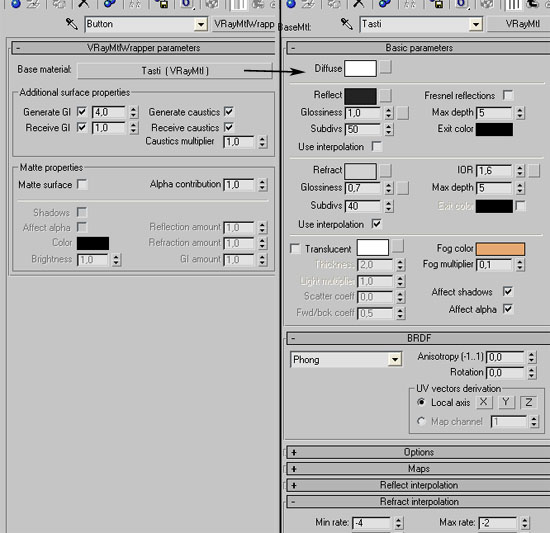Open the Reflect map slot button

pyautogui.click(x=386, y=95)
